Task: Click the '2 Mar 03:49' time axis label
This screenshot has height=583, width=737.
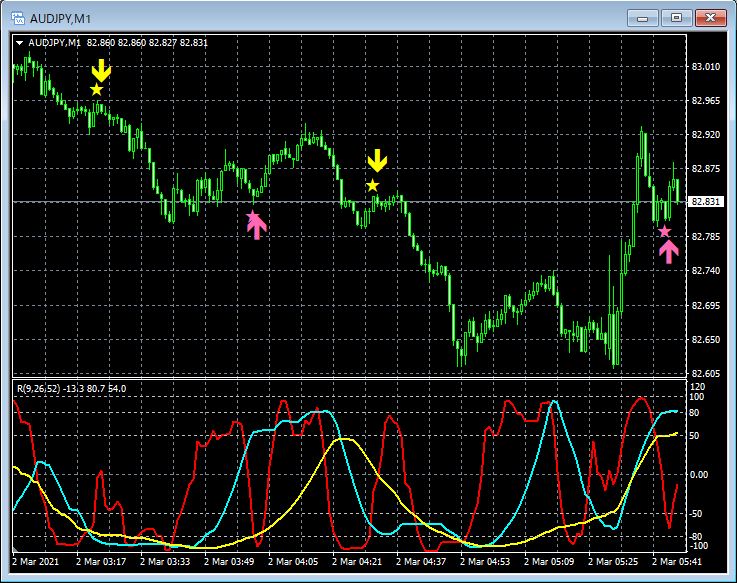Action: 229,562
